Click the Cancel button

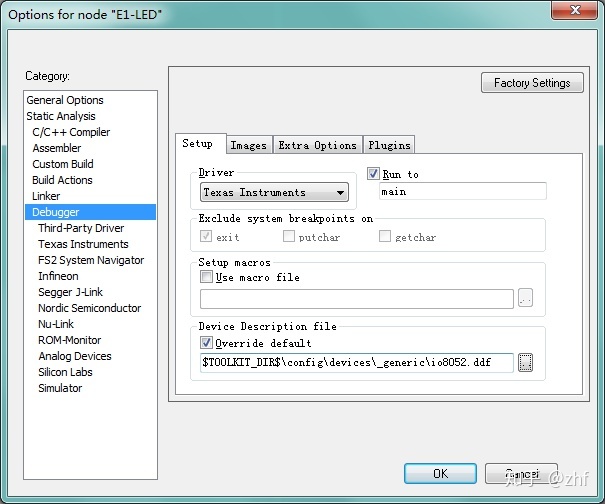(521, 474)
